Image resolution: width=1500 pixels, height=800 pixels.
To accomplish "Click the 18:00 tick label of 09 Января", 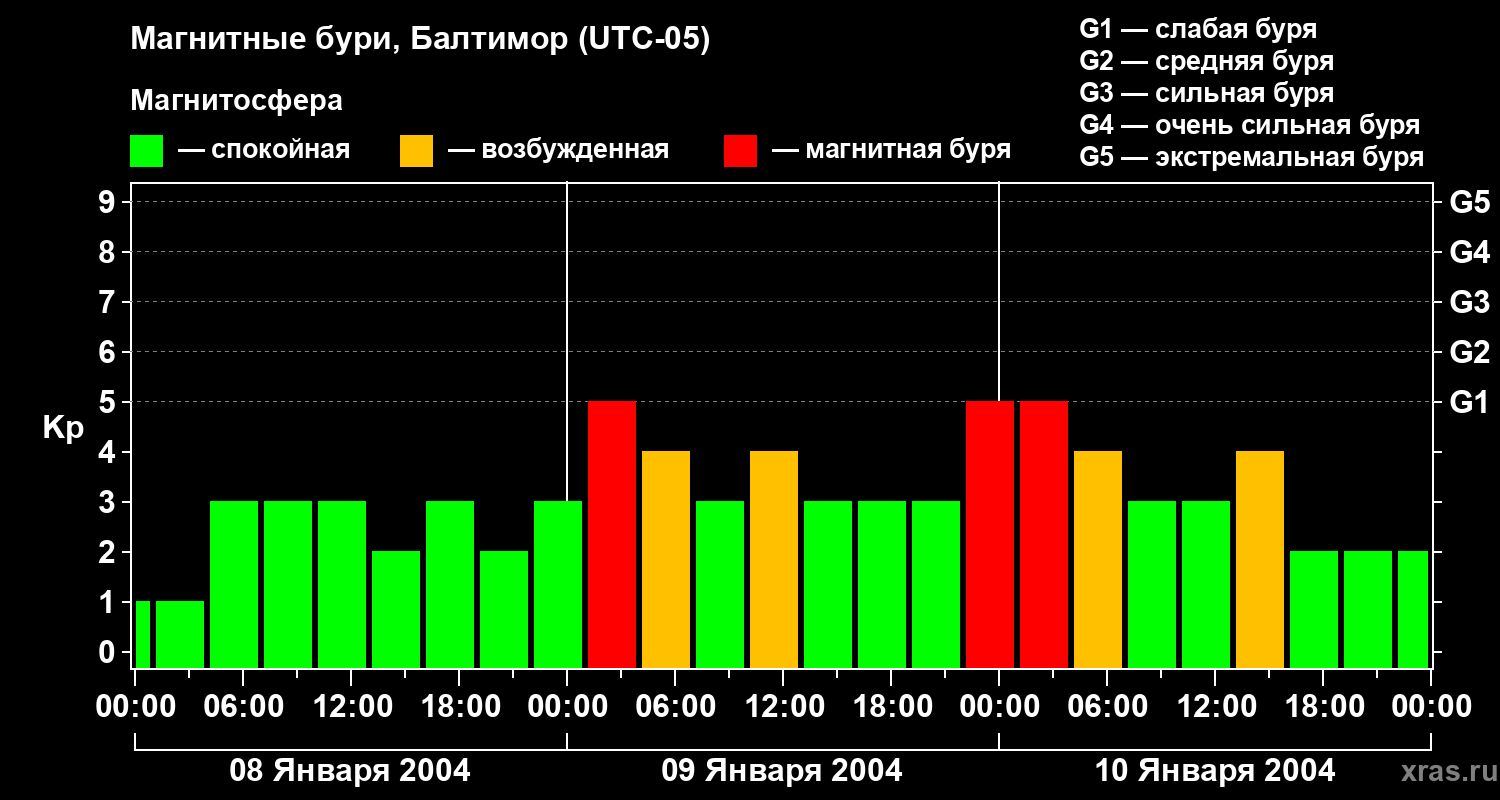I will pos(891,707).
